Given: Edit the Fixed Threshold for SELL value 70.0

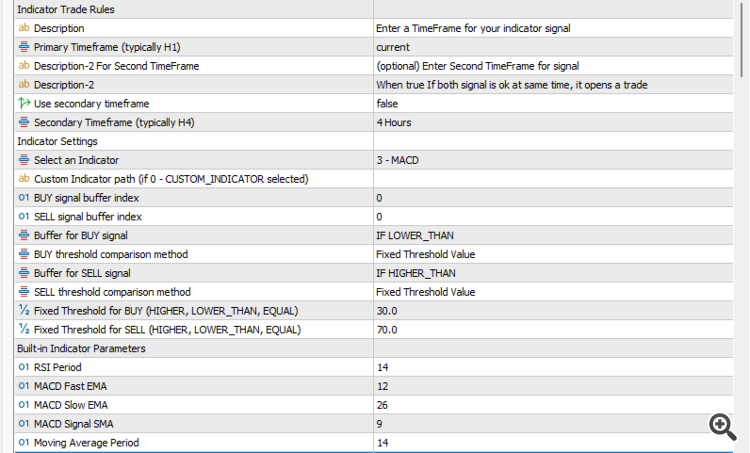Looking at the screenshot, I should point(550,330).
